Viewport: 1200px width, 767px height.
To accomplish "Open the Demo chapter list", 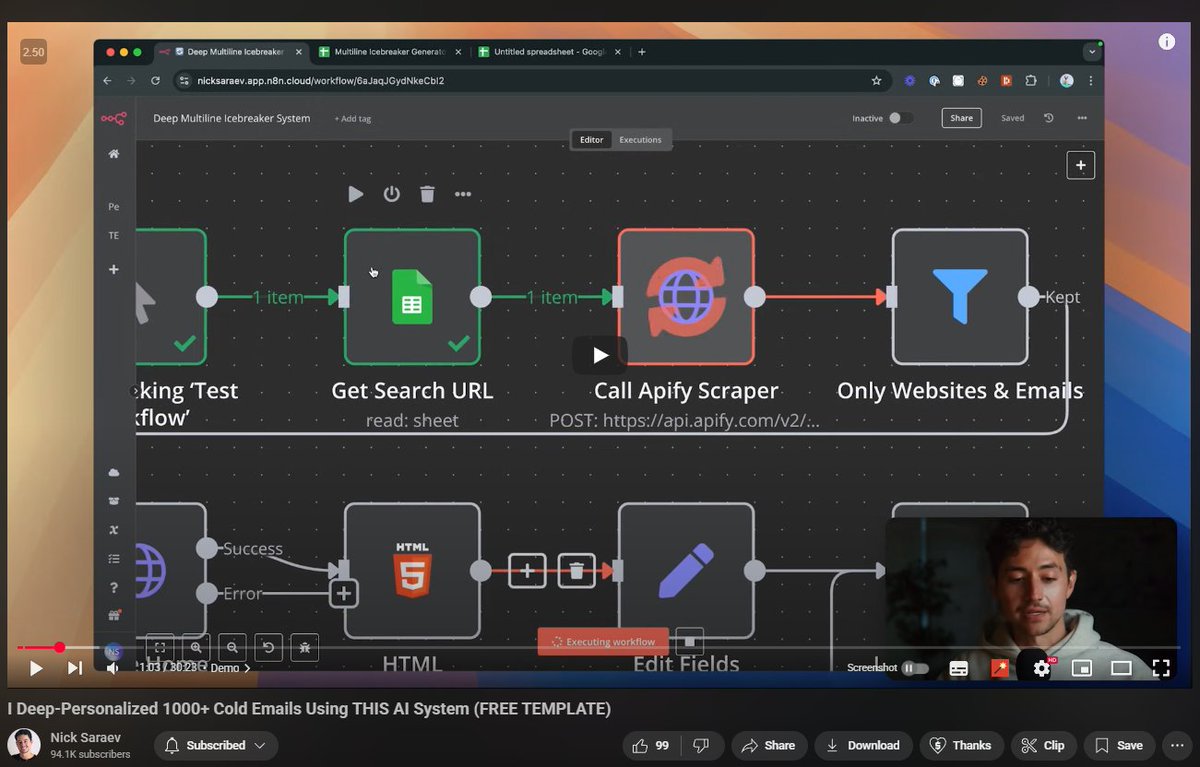I will click(x=229, y=668).
